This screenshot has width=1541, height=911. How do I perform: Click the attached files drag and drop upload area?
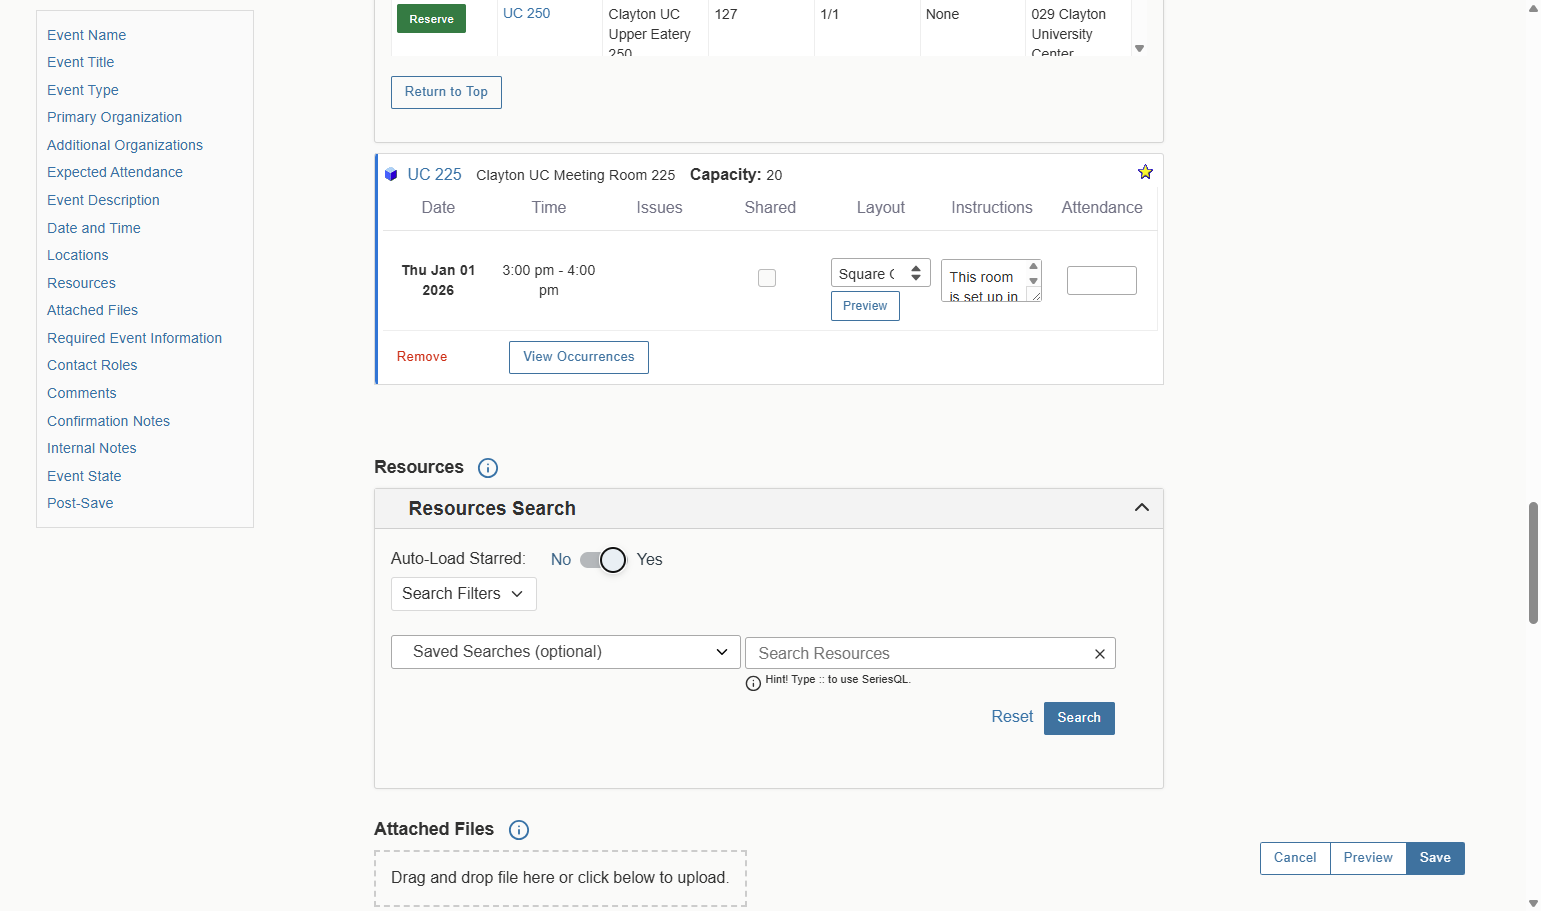point(560,878)
